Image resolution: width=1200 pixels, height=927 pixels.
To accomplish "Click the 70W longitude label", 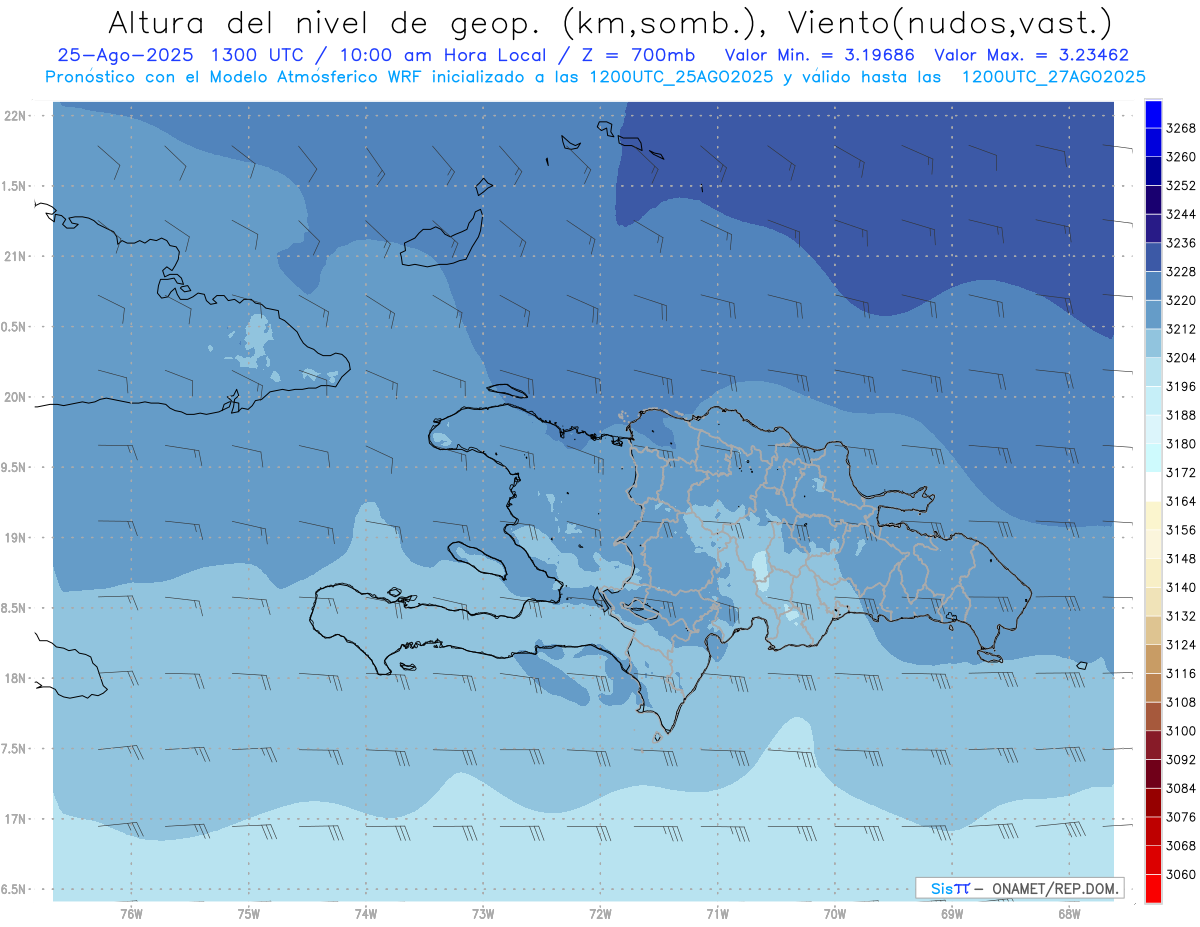I will click(x=835, y=913).
